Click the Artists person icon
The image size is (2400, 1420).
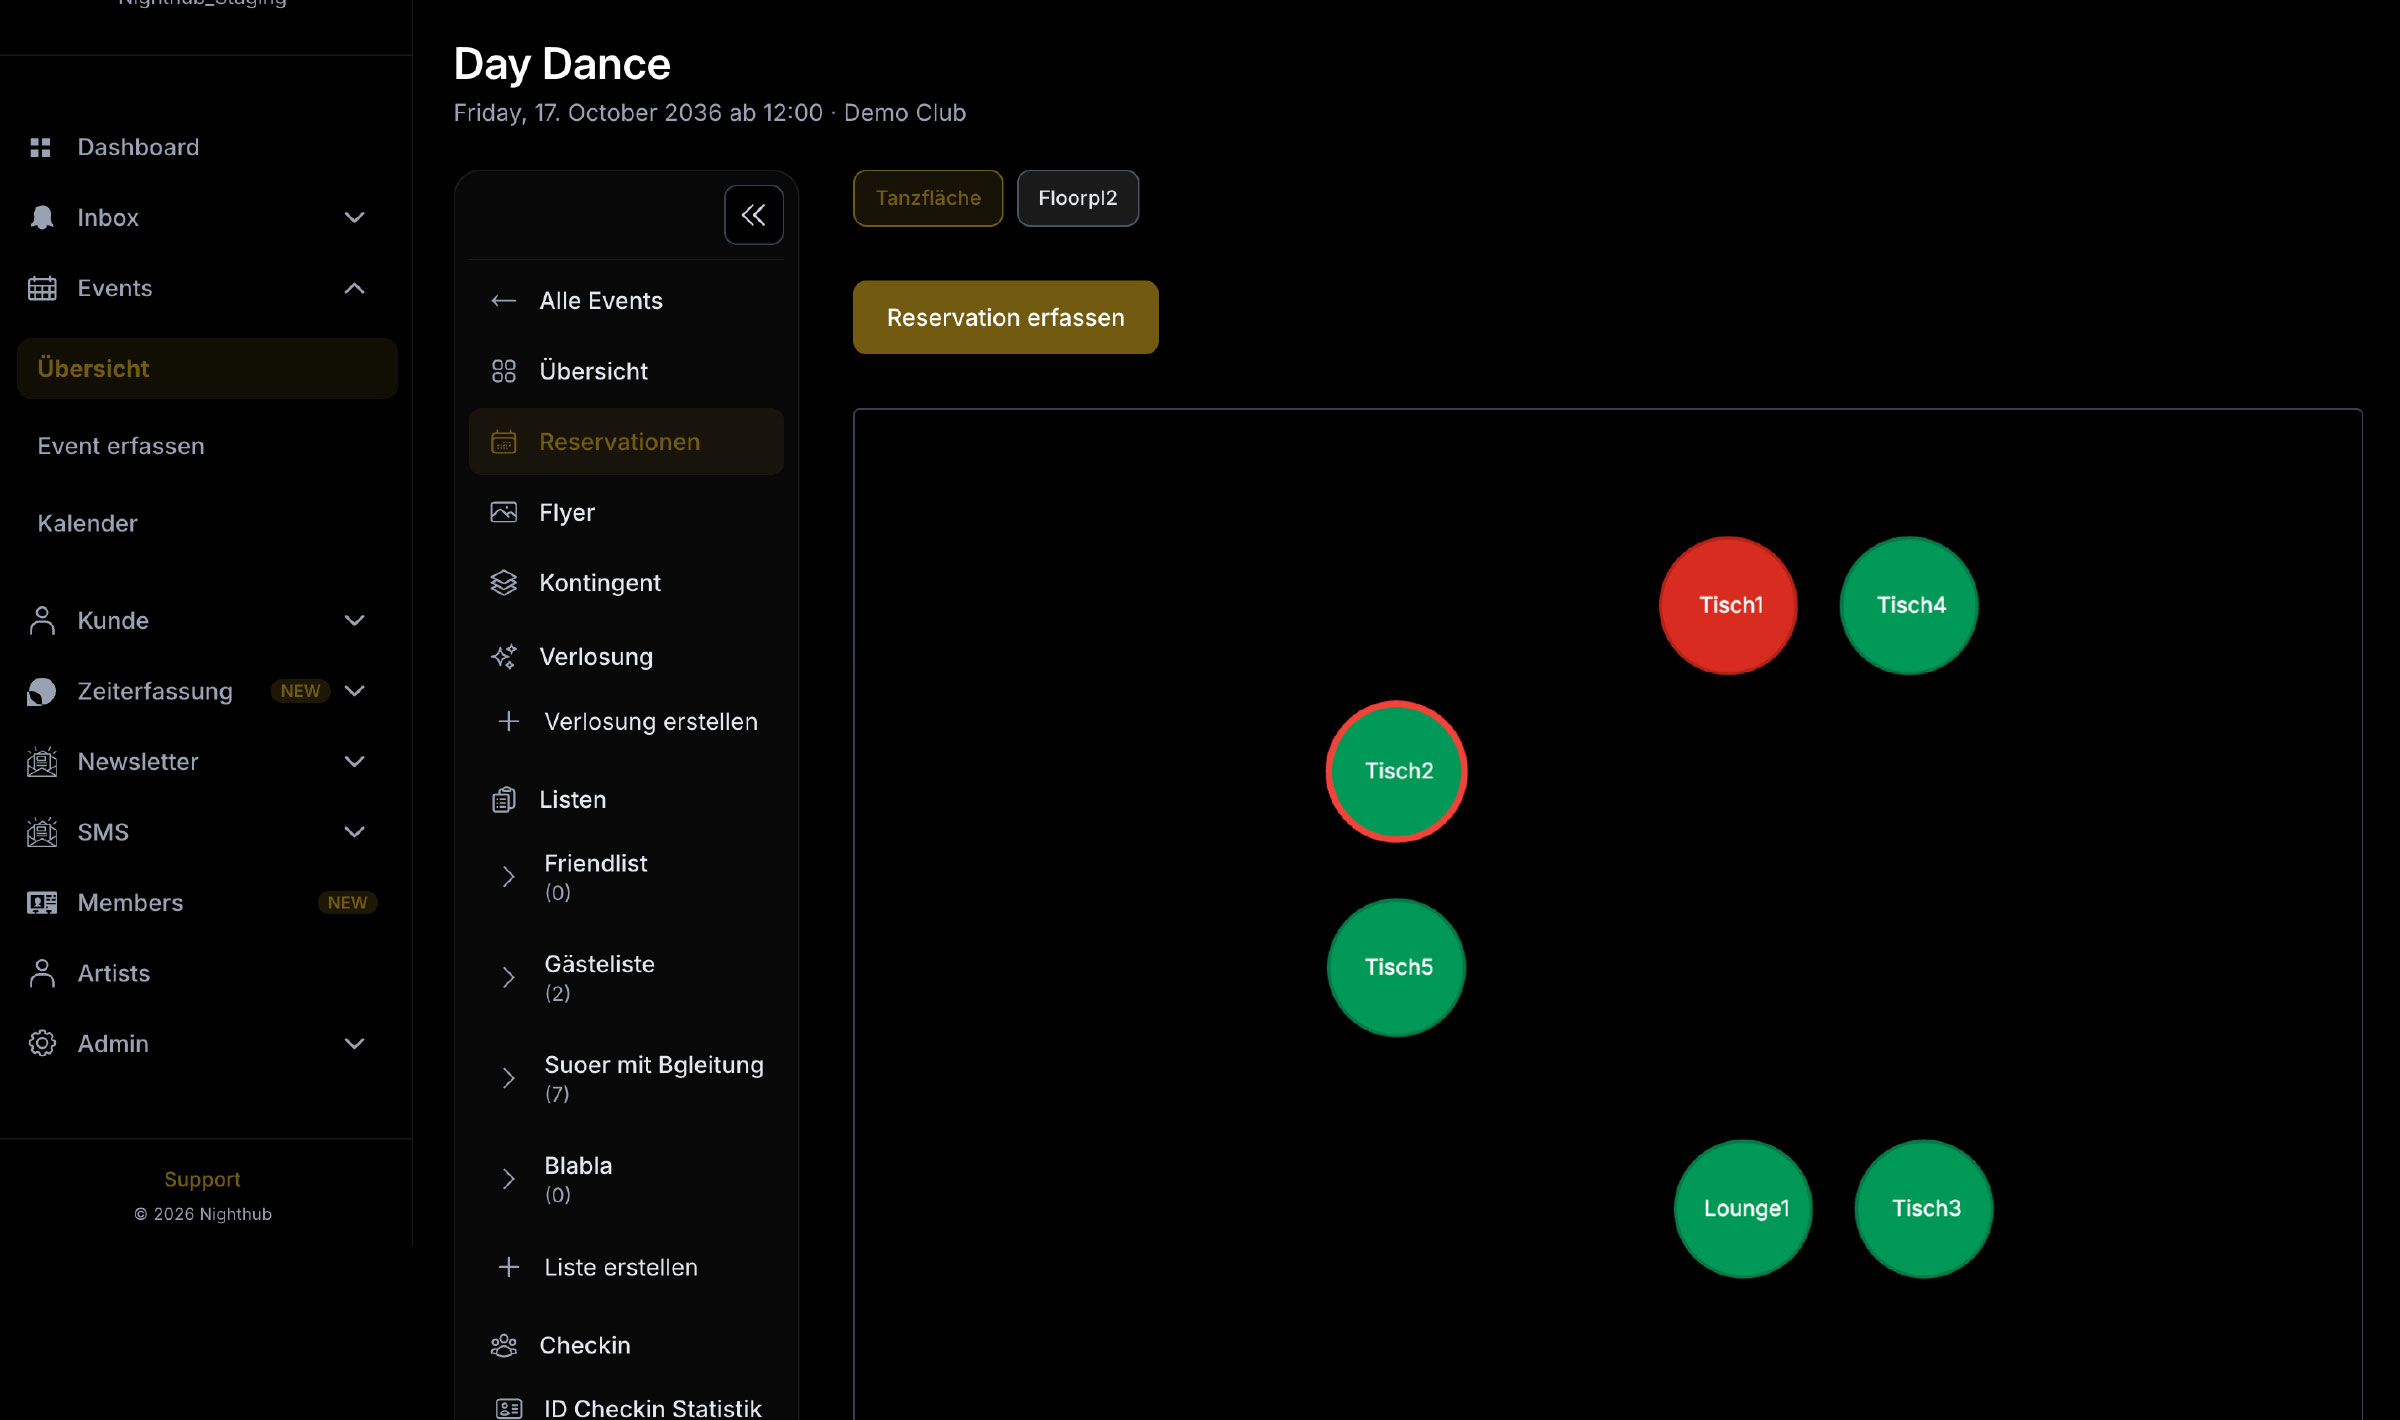42,973
